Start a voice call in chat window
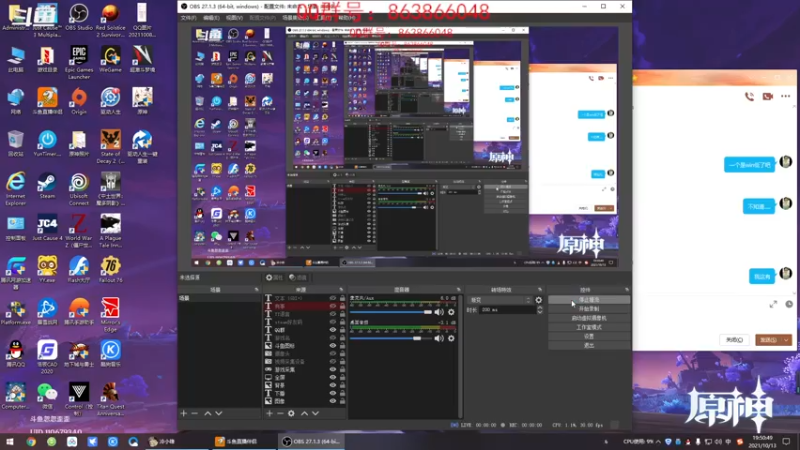 click(x=749, y=96)
